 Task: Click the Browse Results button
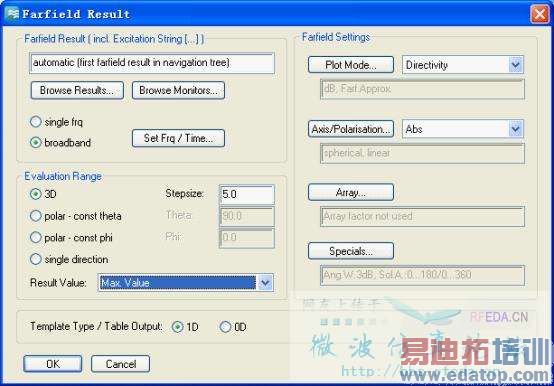pyautogui.click(x=77, y=90)
